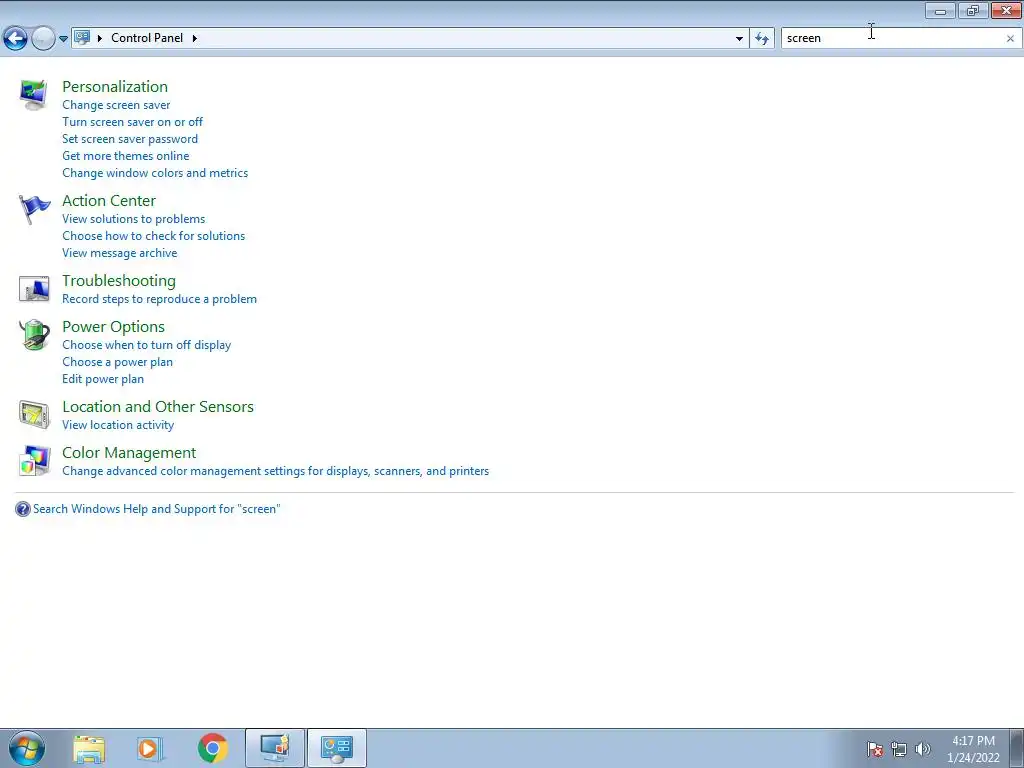1024x768 pixels.
Task: Click Choose when to turn off display
Action: 147,345
